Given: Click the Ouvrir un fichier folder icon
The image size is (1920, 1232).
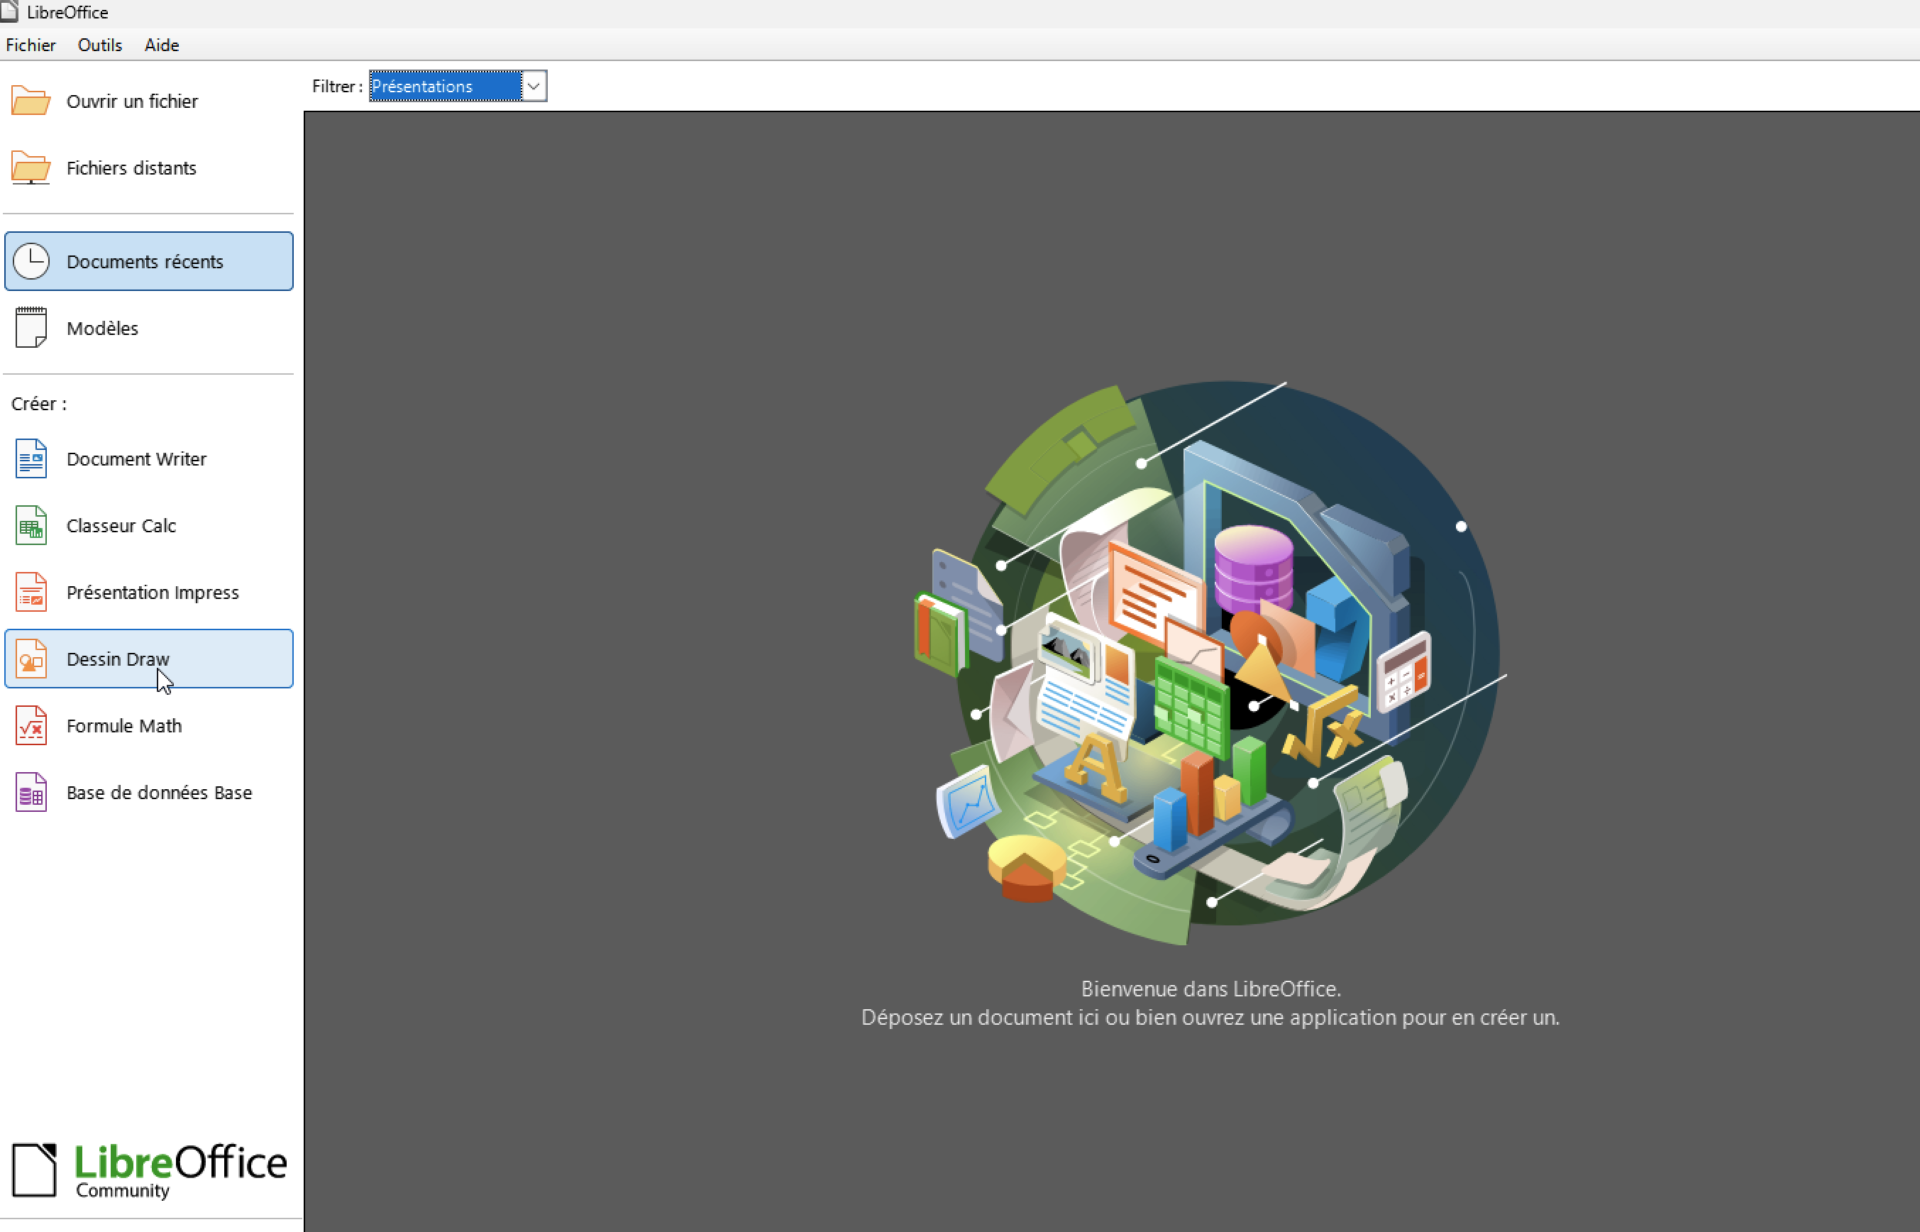Looking at the screenshot, I should click(31, 101).
